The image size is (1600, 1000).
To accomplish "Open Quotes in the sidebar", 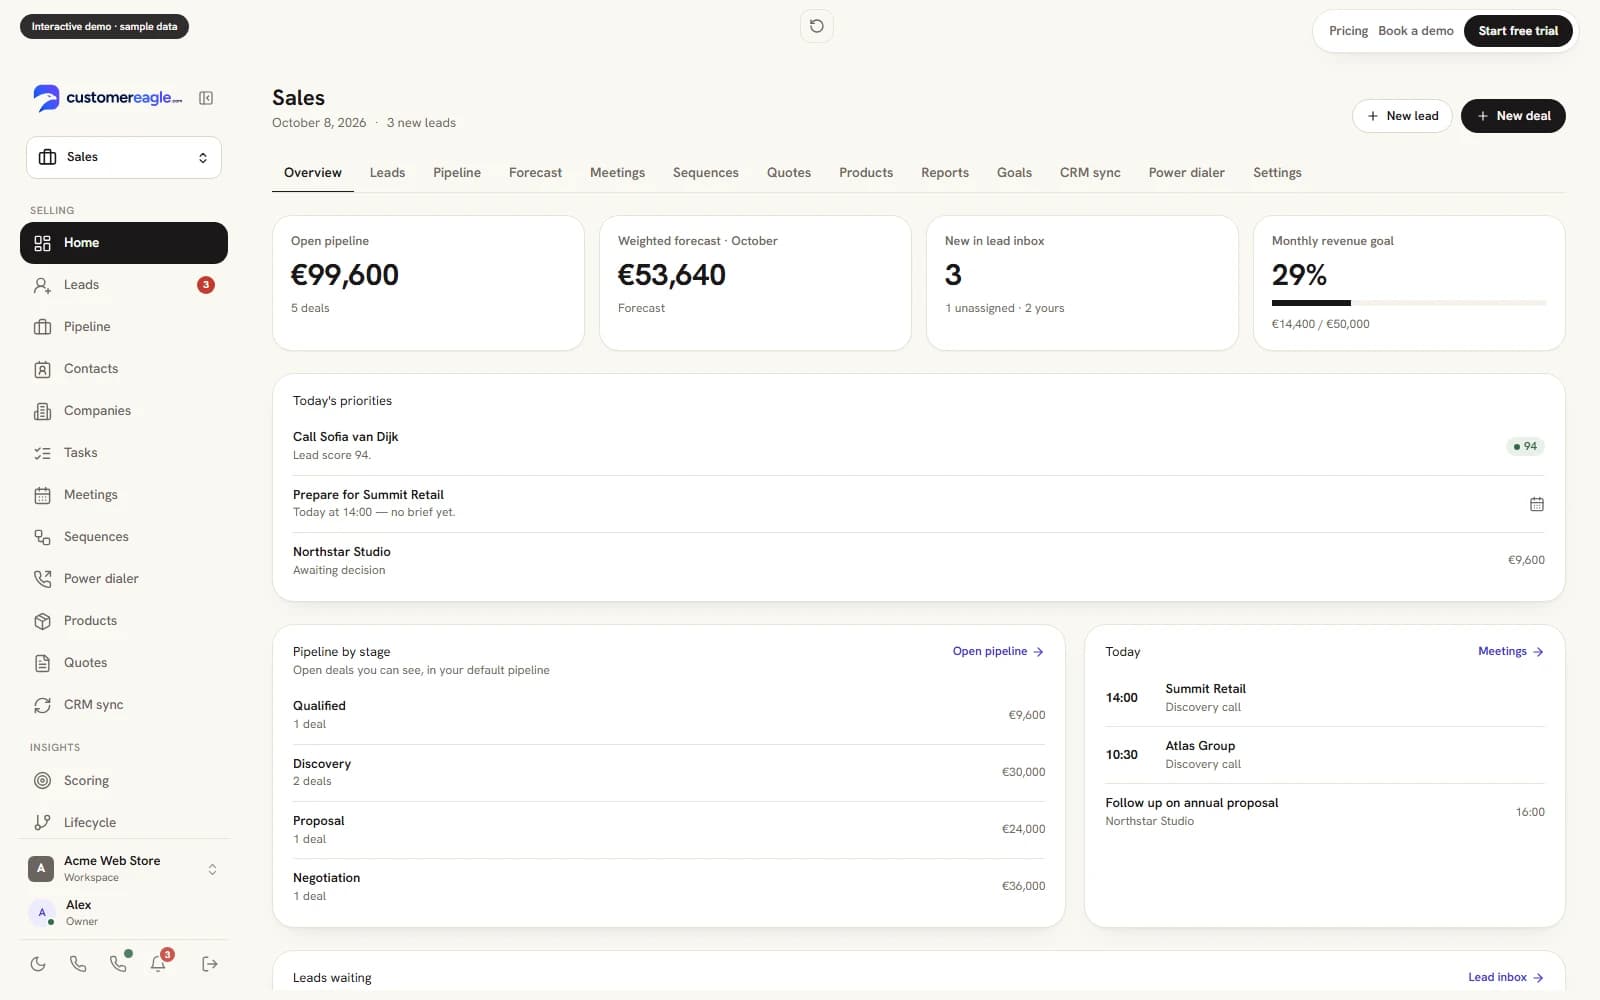I will tap(124, 663).
